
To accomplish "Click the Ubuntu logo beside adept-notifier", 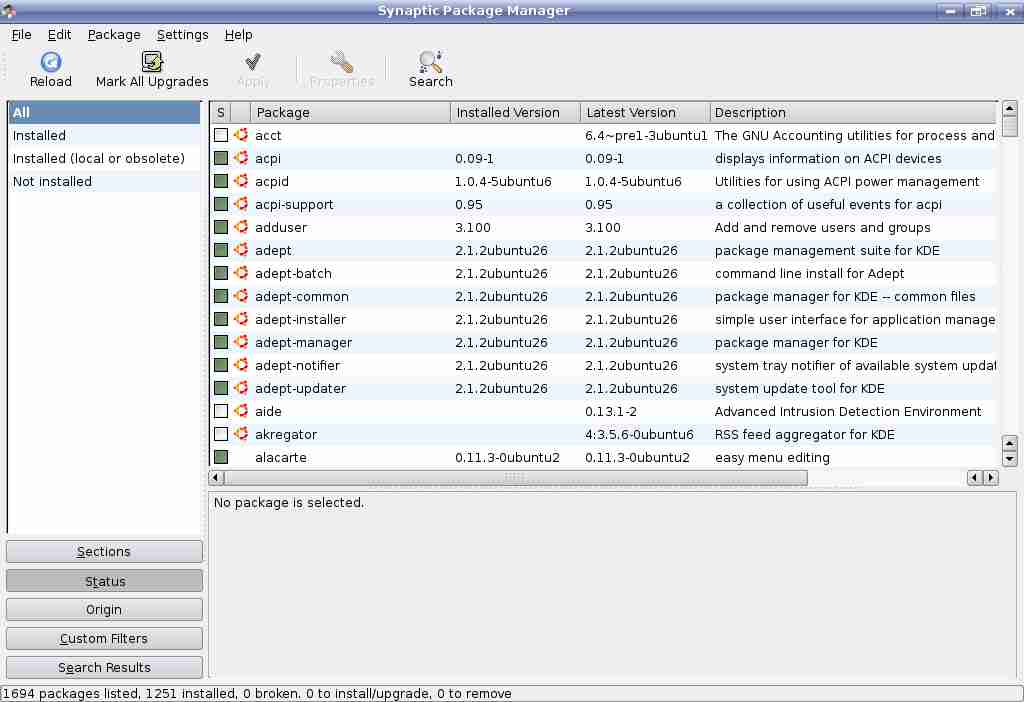I will 241,365.
